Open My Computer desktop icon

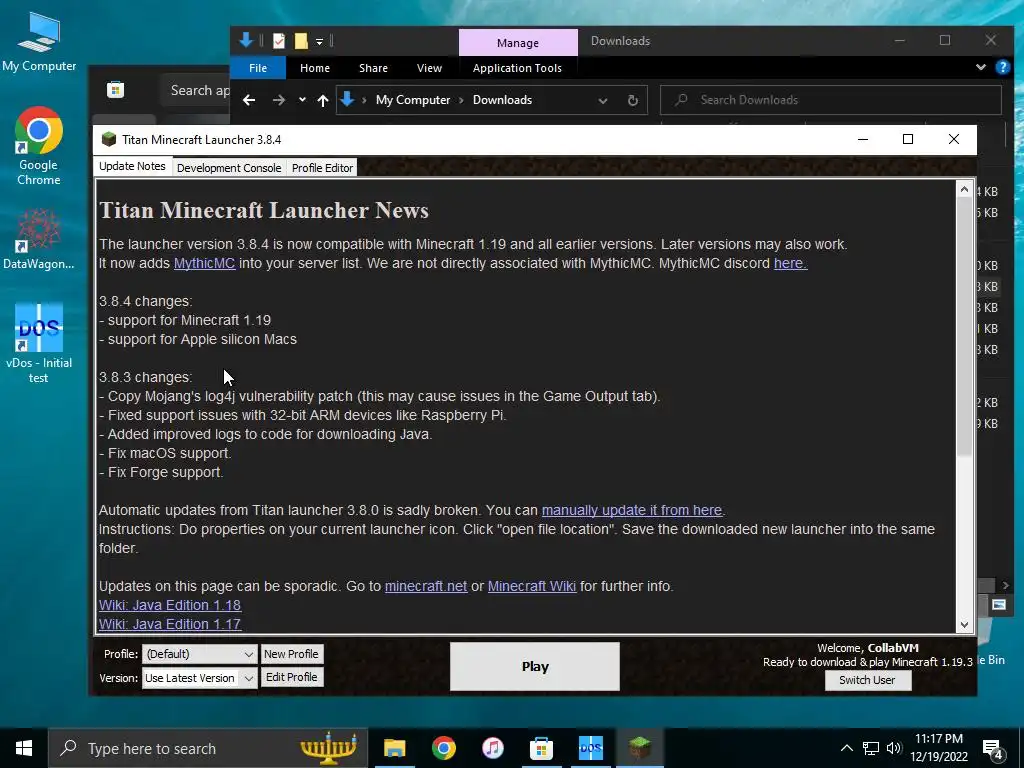click(x=39, y=41)
